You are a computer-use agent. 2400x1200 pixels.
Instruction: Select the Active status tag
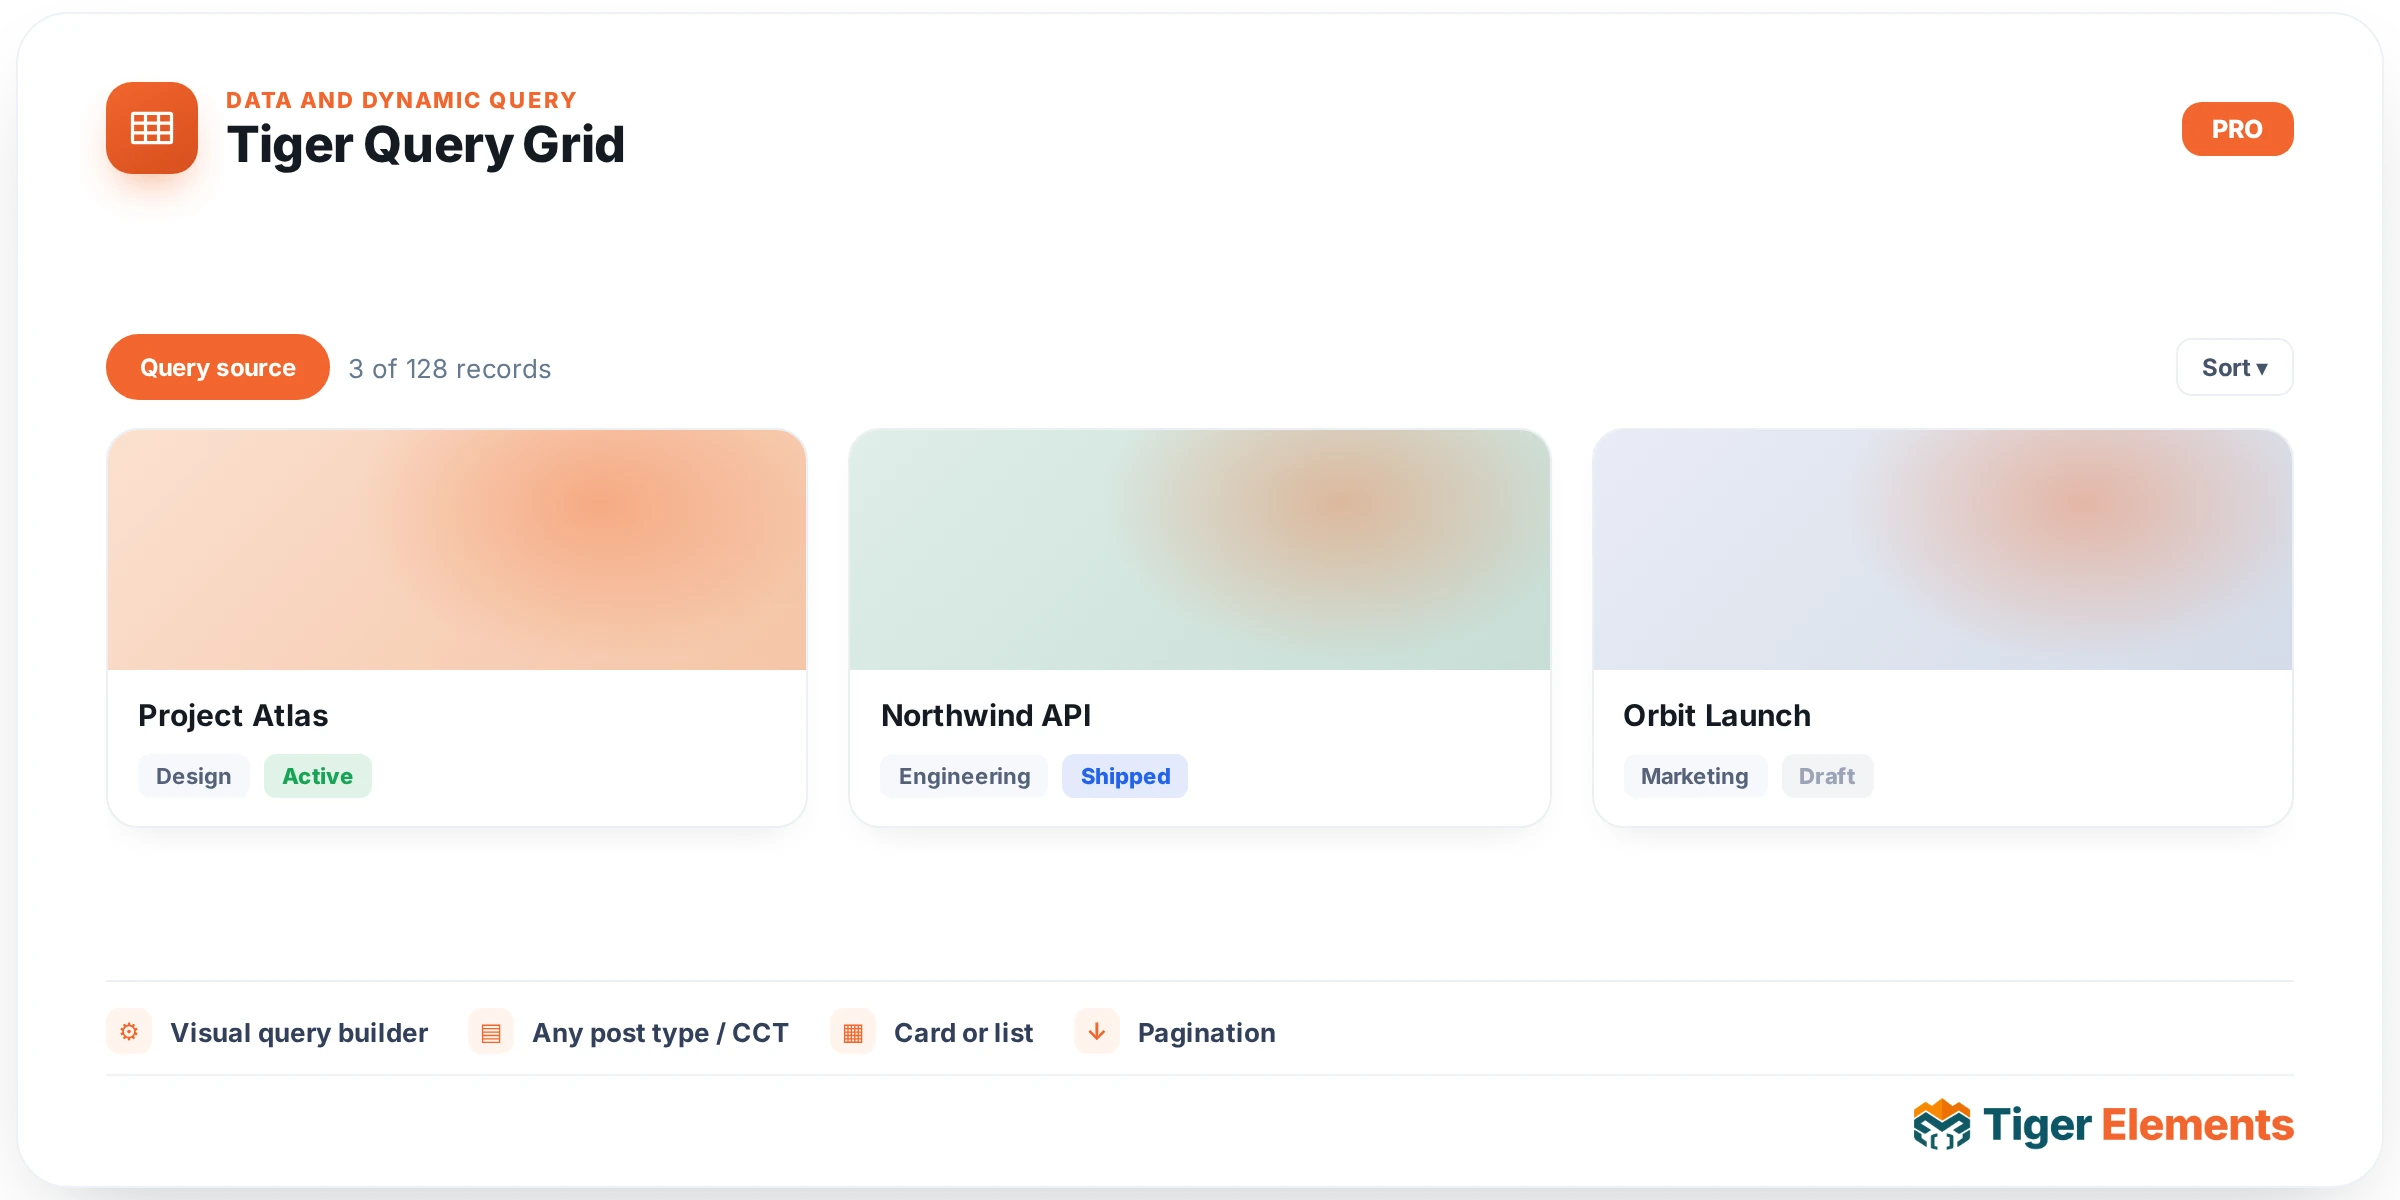tap(318, 776)
